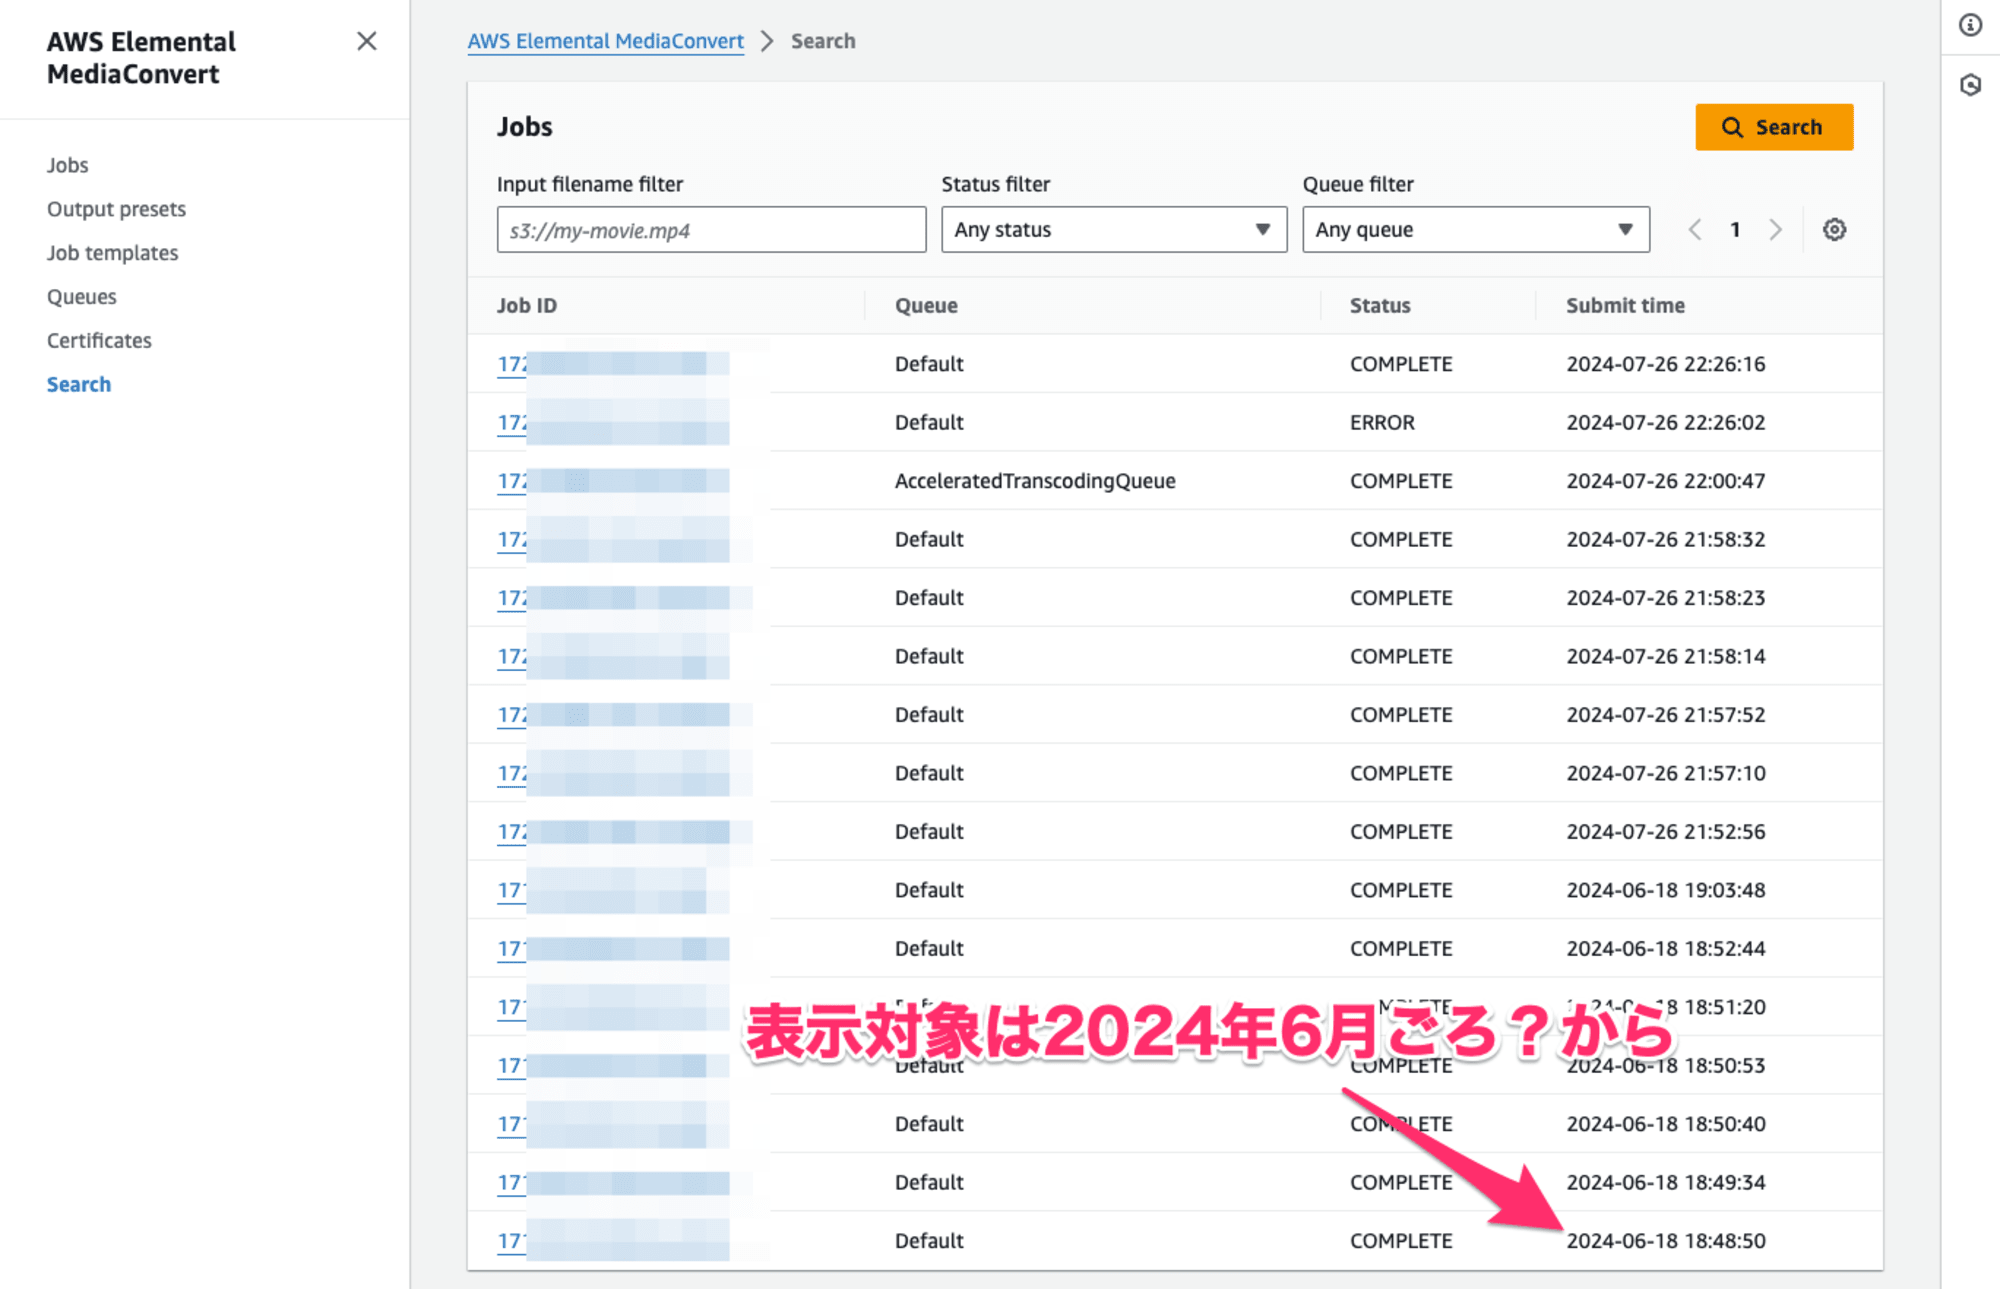Click the orange Search button
Screen dimensions: 2000x1289
click(1774, 127)
